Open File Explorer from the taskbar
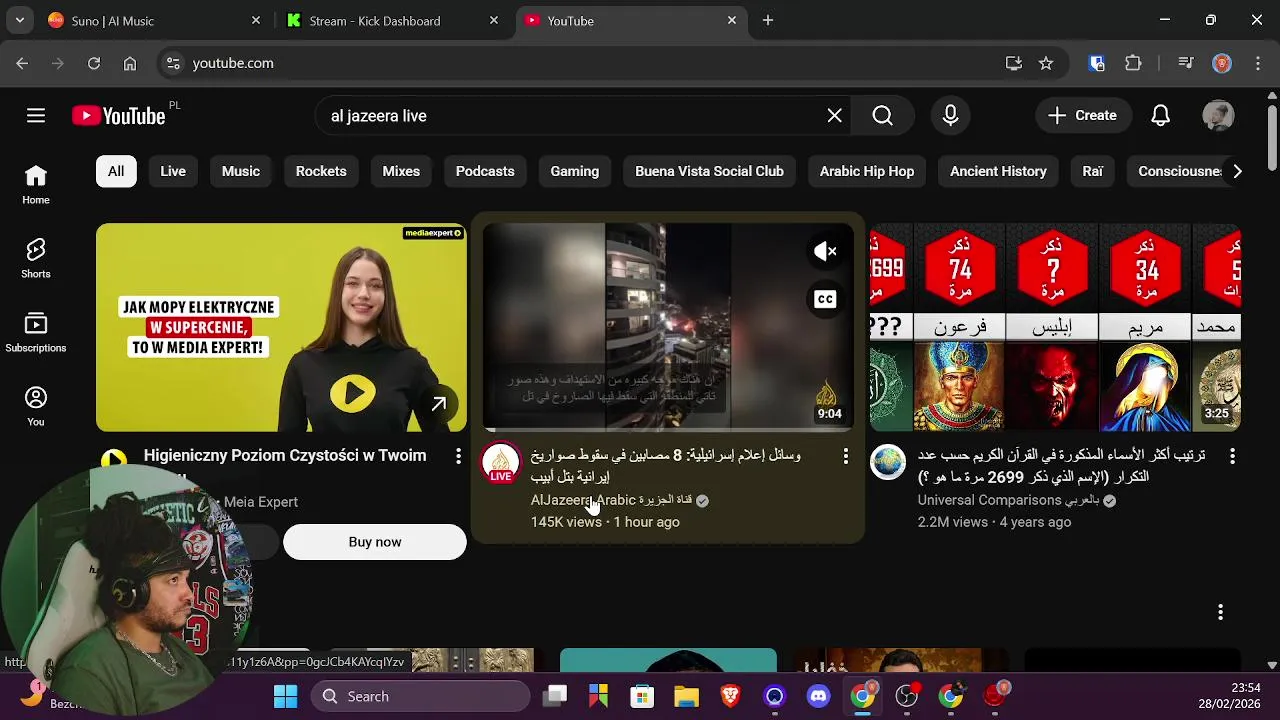Image resolution: width=1280 pixels, height=720 pixels. [x=686, y=696]
